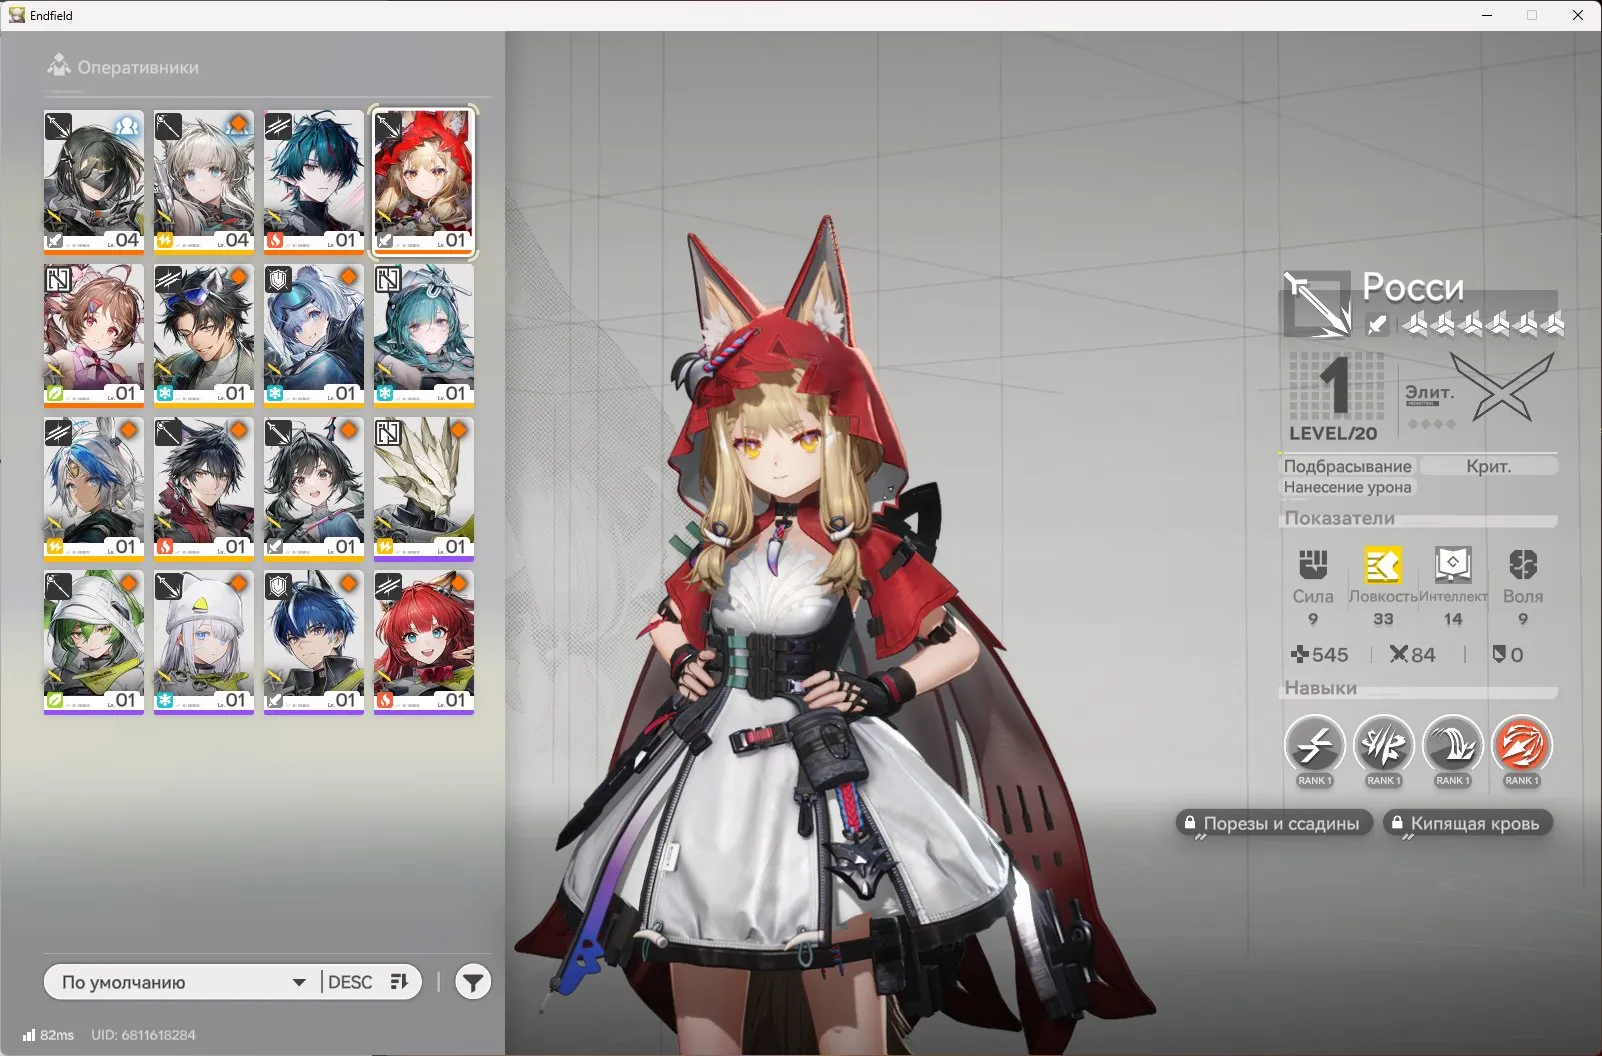Click the Оперативники header title

click(138, 67)
